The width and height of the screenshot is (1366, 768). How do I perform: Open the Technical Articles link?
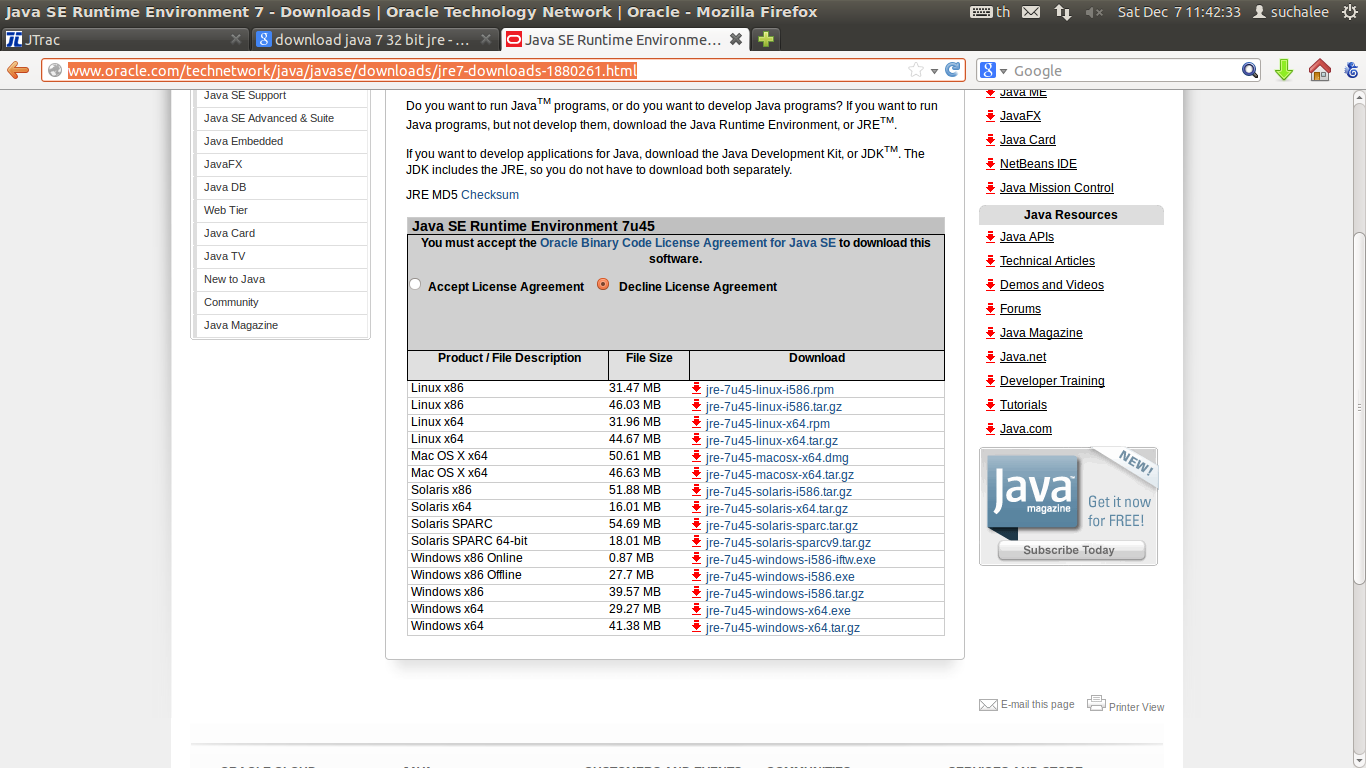click(x=1047, y=261)
